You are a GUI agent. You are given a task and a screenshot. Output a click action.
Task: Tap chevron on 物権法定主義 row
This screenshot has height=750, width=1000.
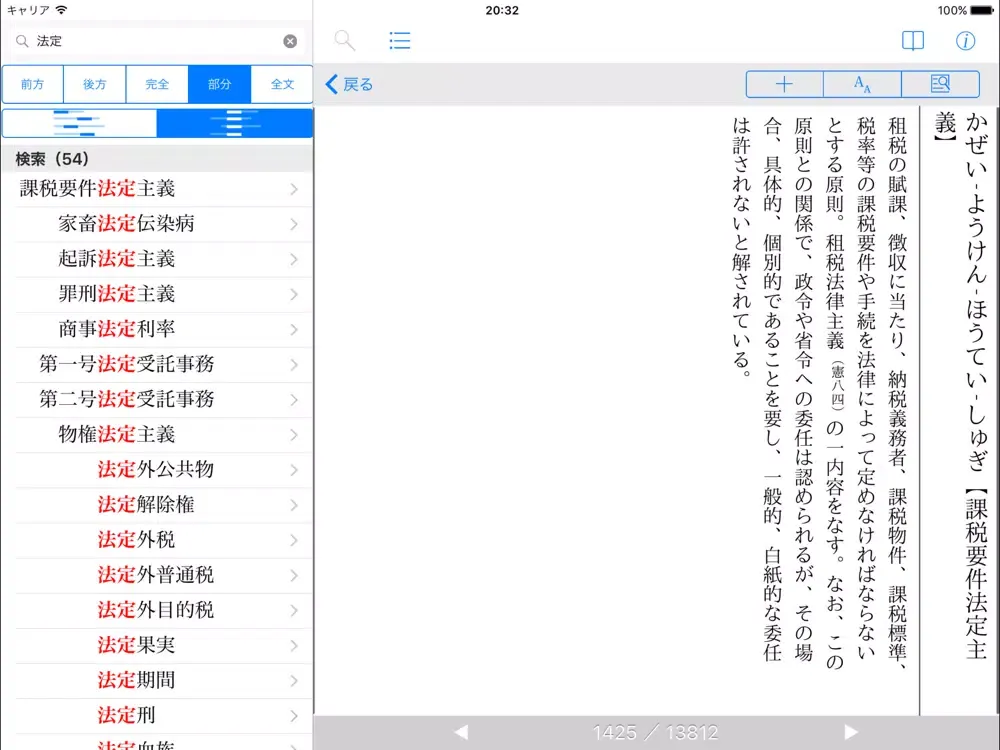[x=294, y=434]
